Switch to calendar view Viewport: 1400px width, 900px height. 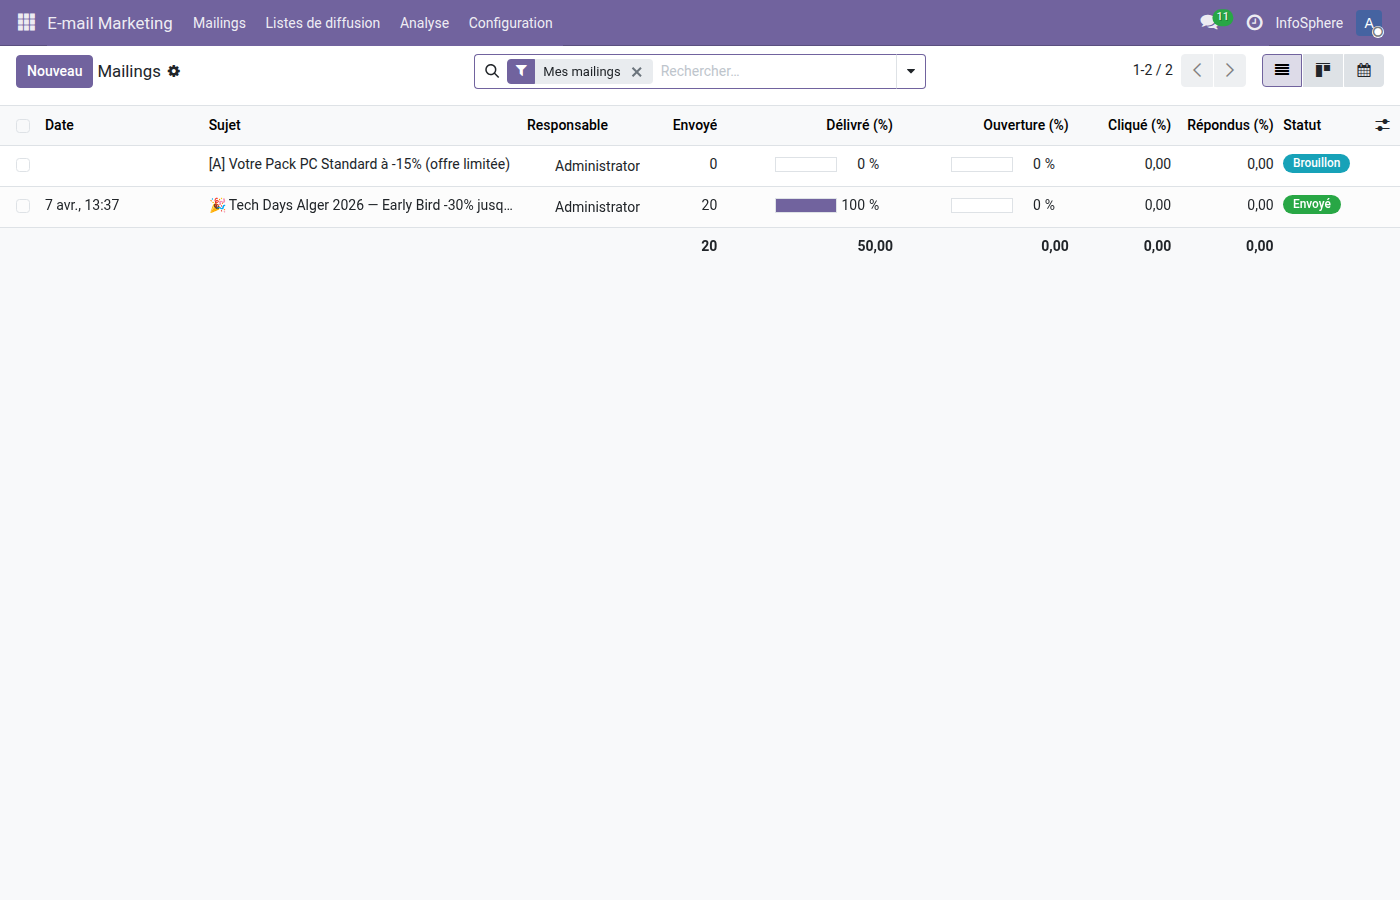pos(1363,70)
